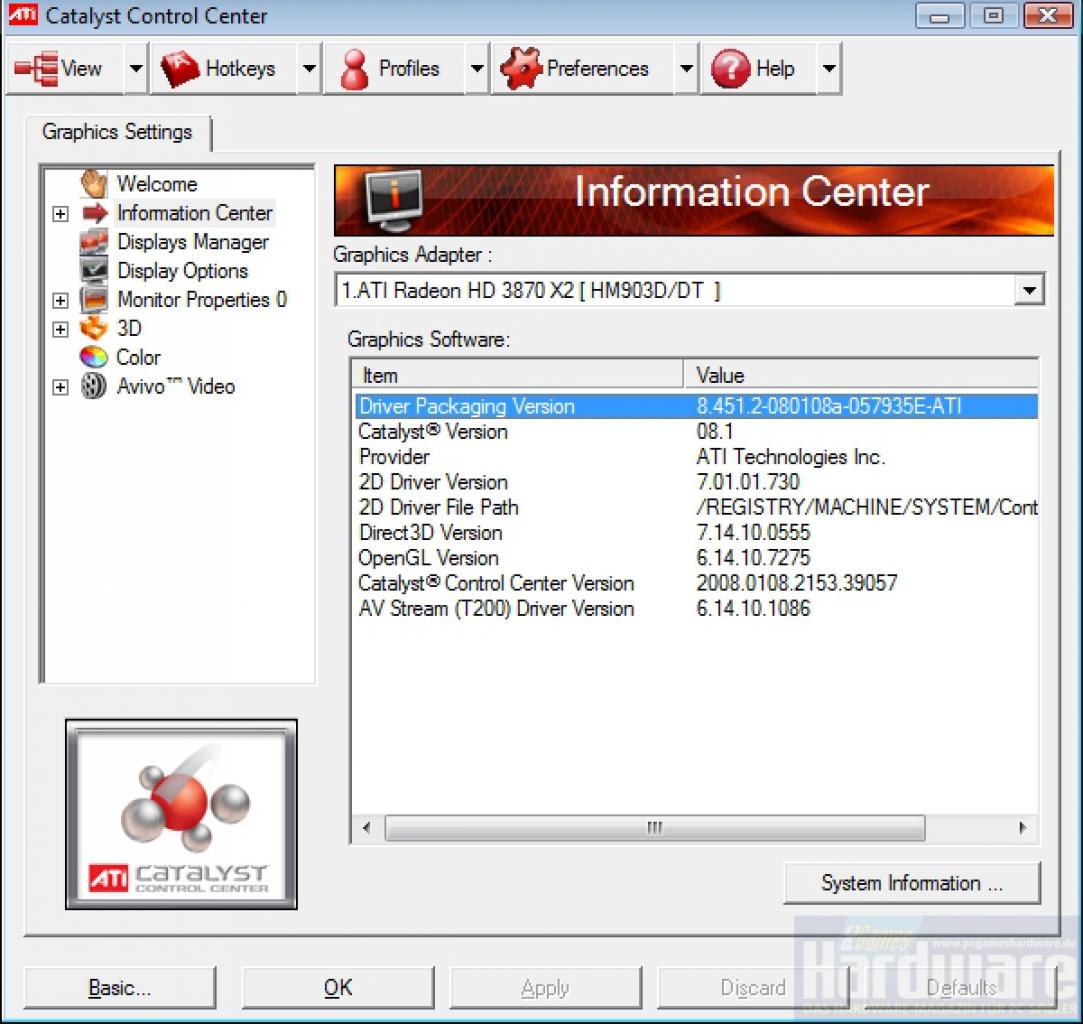The width and height of the screenshot is (1083, 1024).
Task: Click the value 2008.0108.2153.39057
Action: 796,583
